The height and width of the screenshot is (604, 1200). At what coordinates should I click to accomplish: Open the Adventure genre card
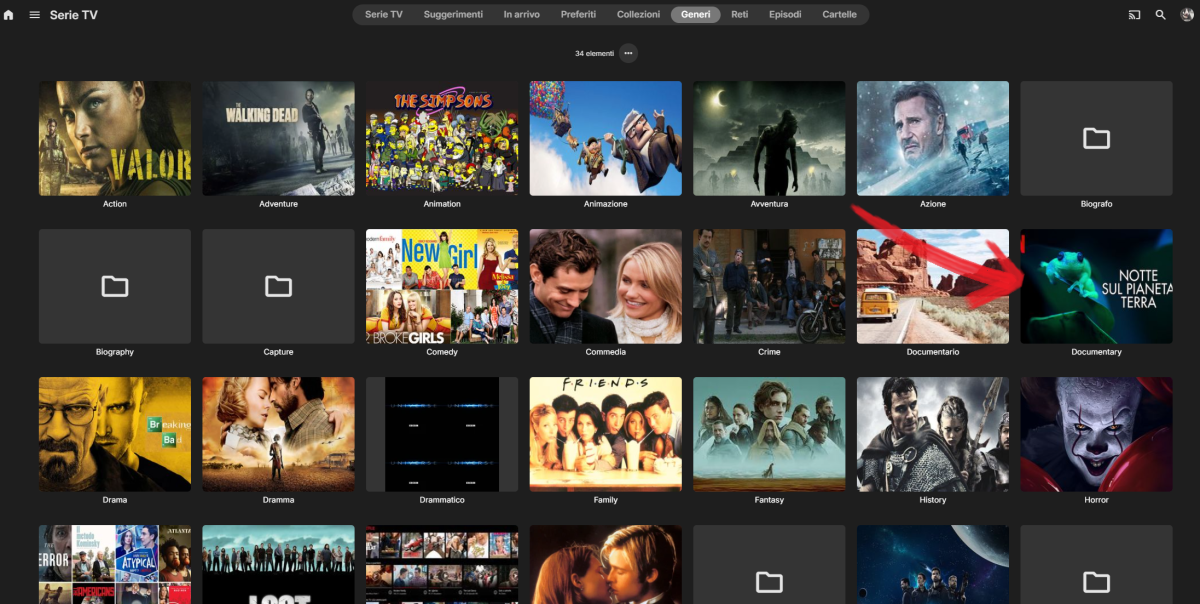pos(278,138)
